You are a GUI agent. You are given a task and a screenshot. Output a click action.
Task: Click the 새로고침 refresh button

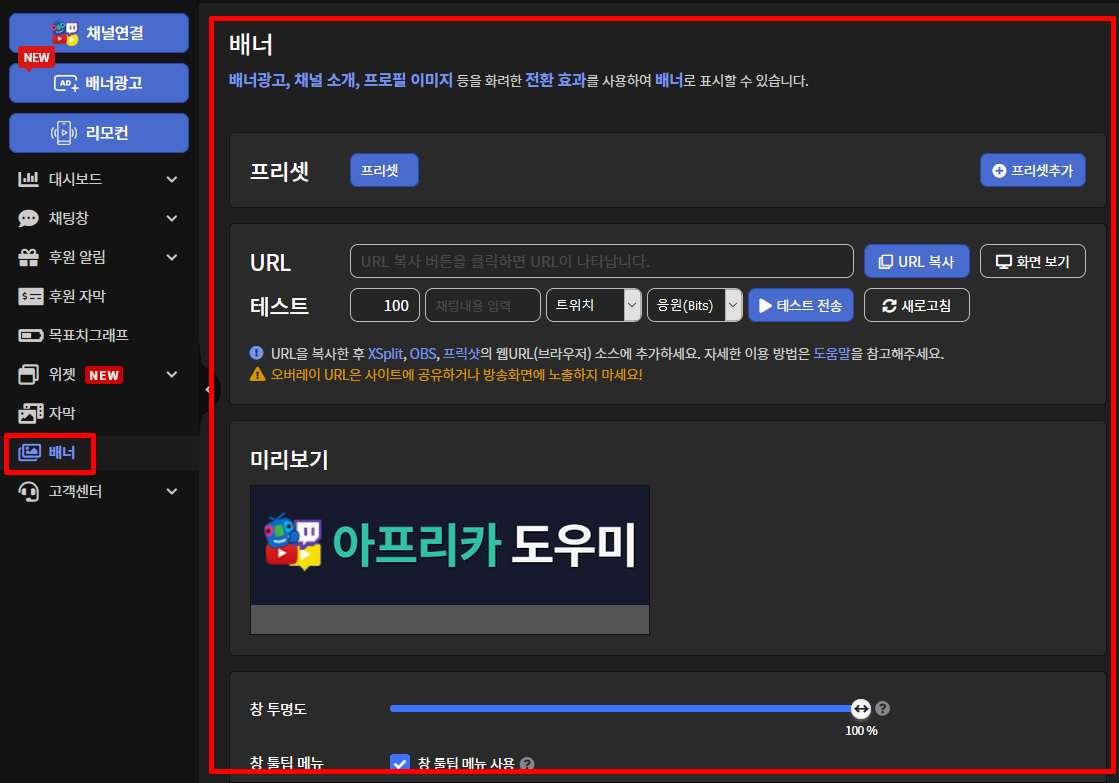[917, 305]
